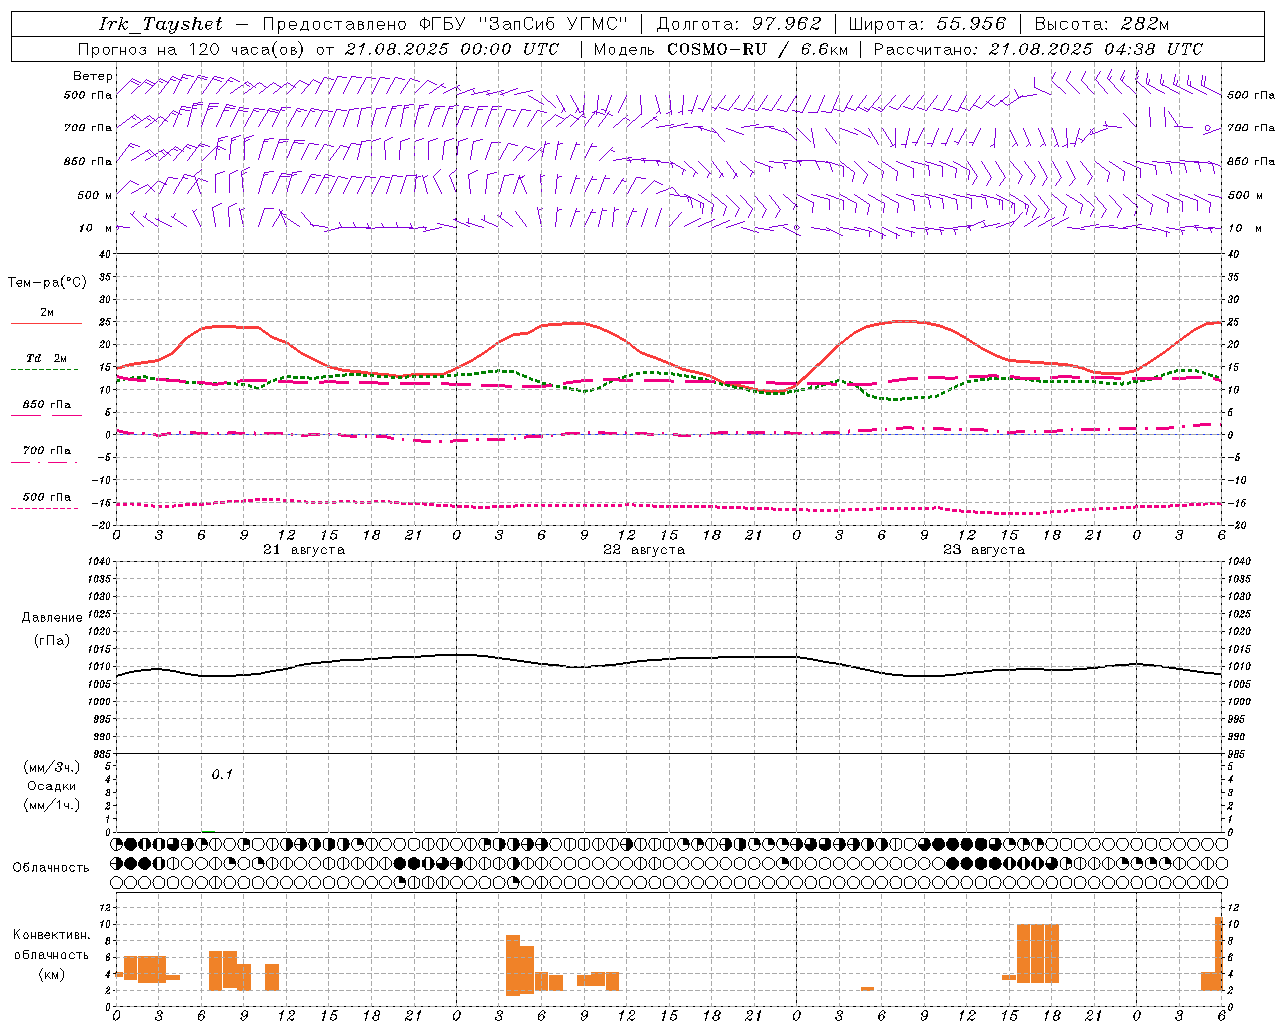The image size is (1280, 1024).
Task: Click the 'Осадки' precipitation label
Action: click(52, 786)
